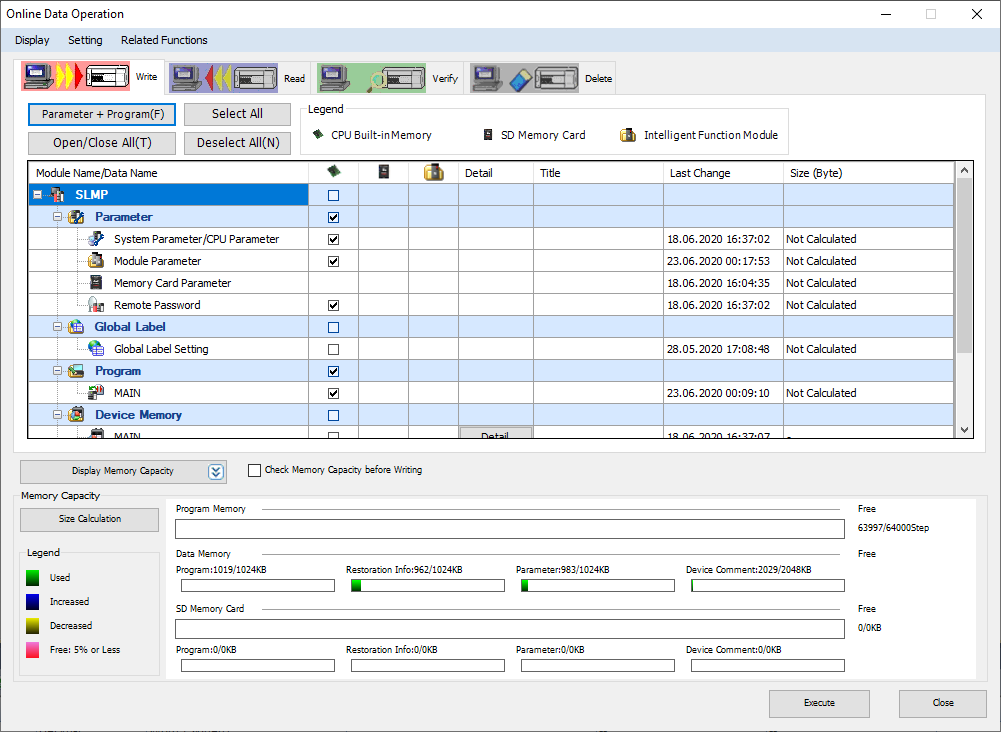Click the Write tab icon

click(76, 77)
